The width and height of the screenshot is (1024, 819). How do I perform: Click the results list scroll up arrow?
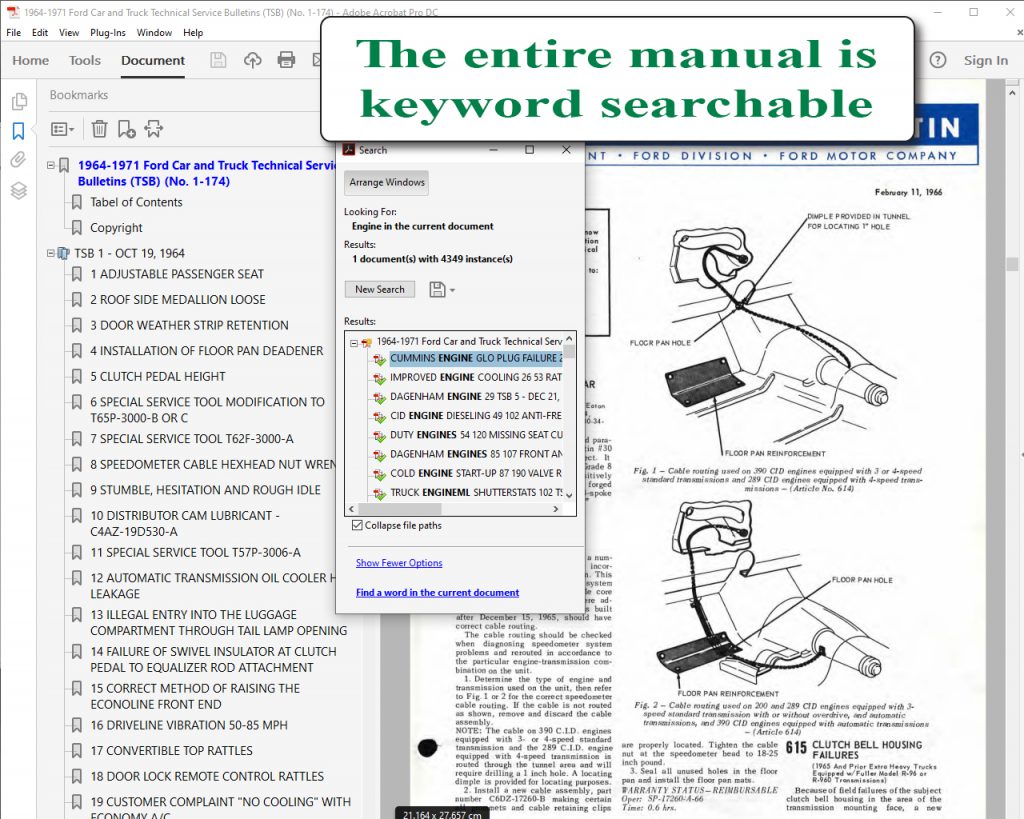[569, 338]
